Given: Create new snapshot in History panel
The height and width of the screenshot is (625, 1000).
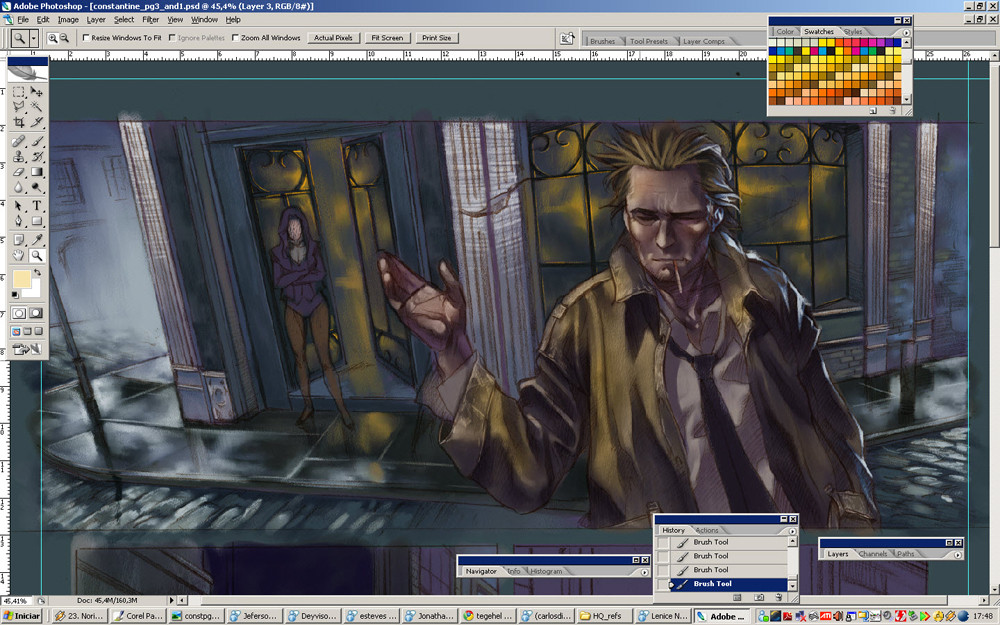Looking at the screenshot, I should tap(758, 598).
